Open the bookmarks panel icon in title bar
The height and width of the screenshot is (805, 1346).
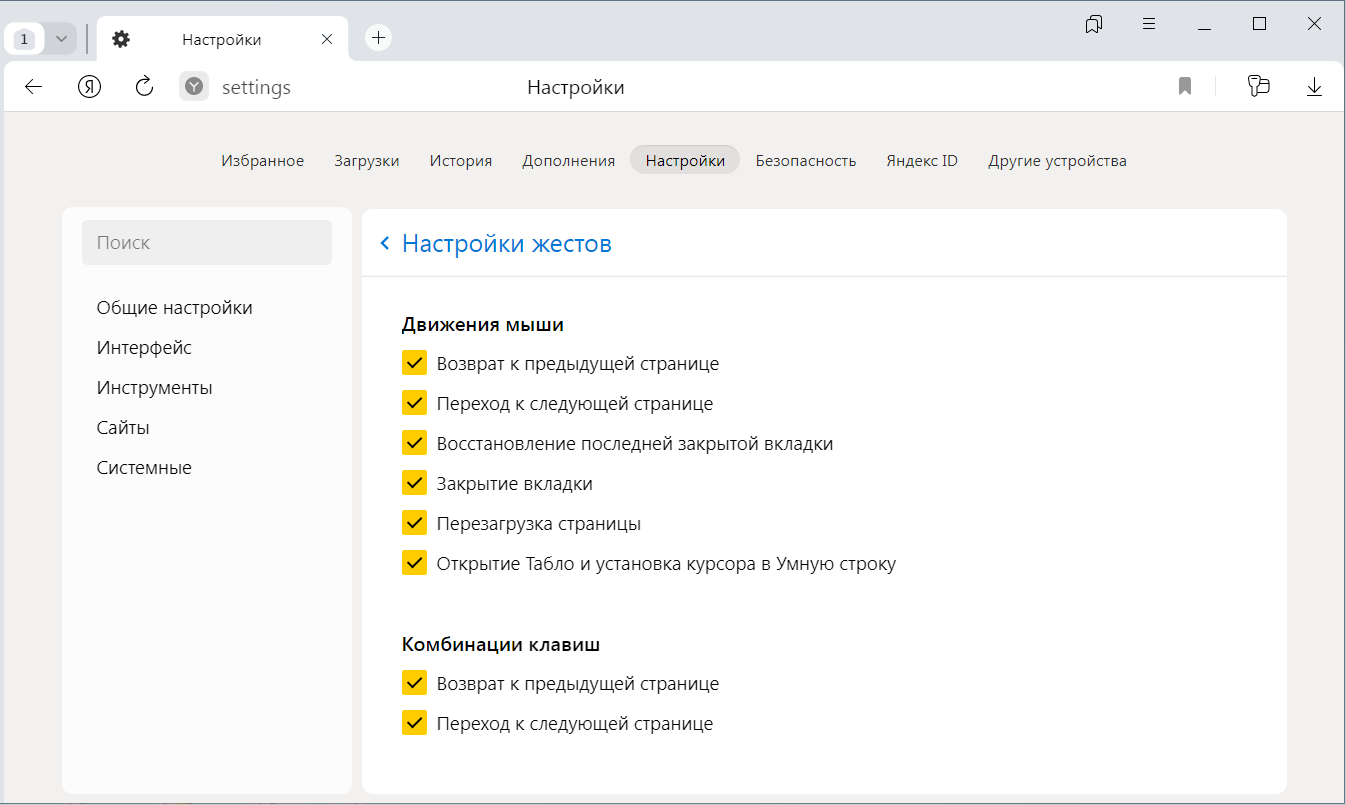1094,24
